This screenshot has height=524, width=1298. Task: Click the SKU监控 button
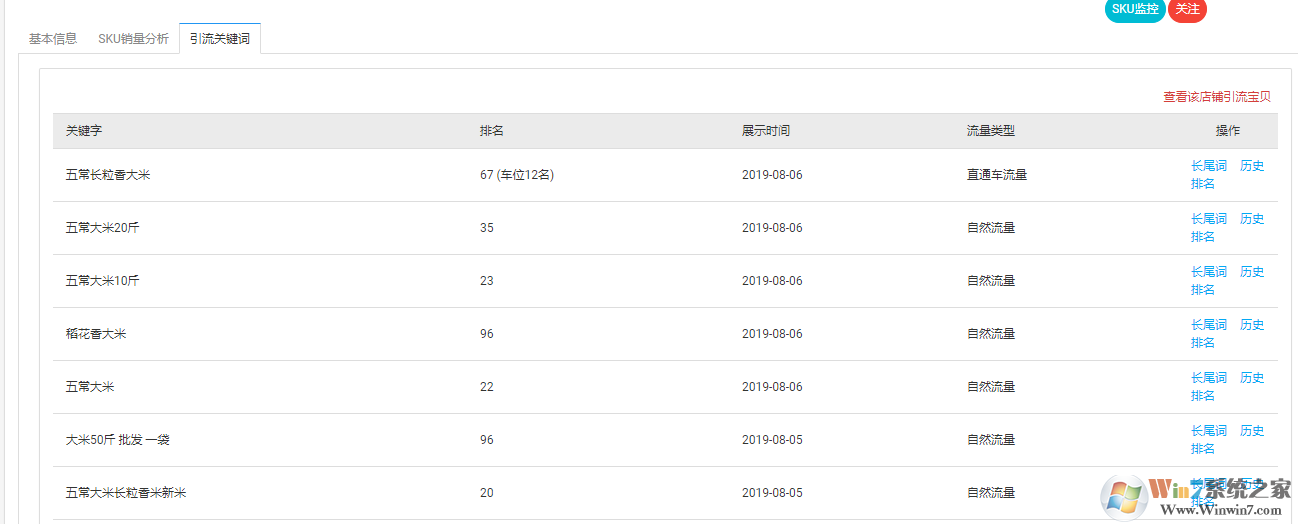(1135, 9)
